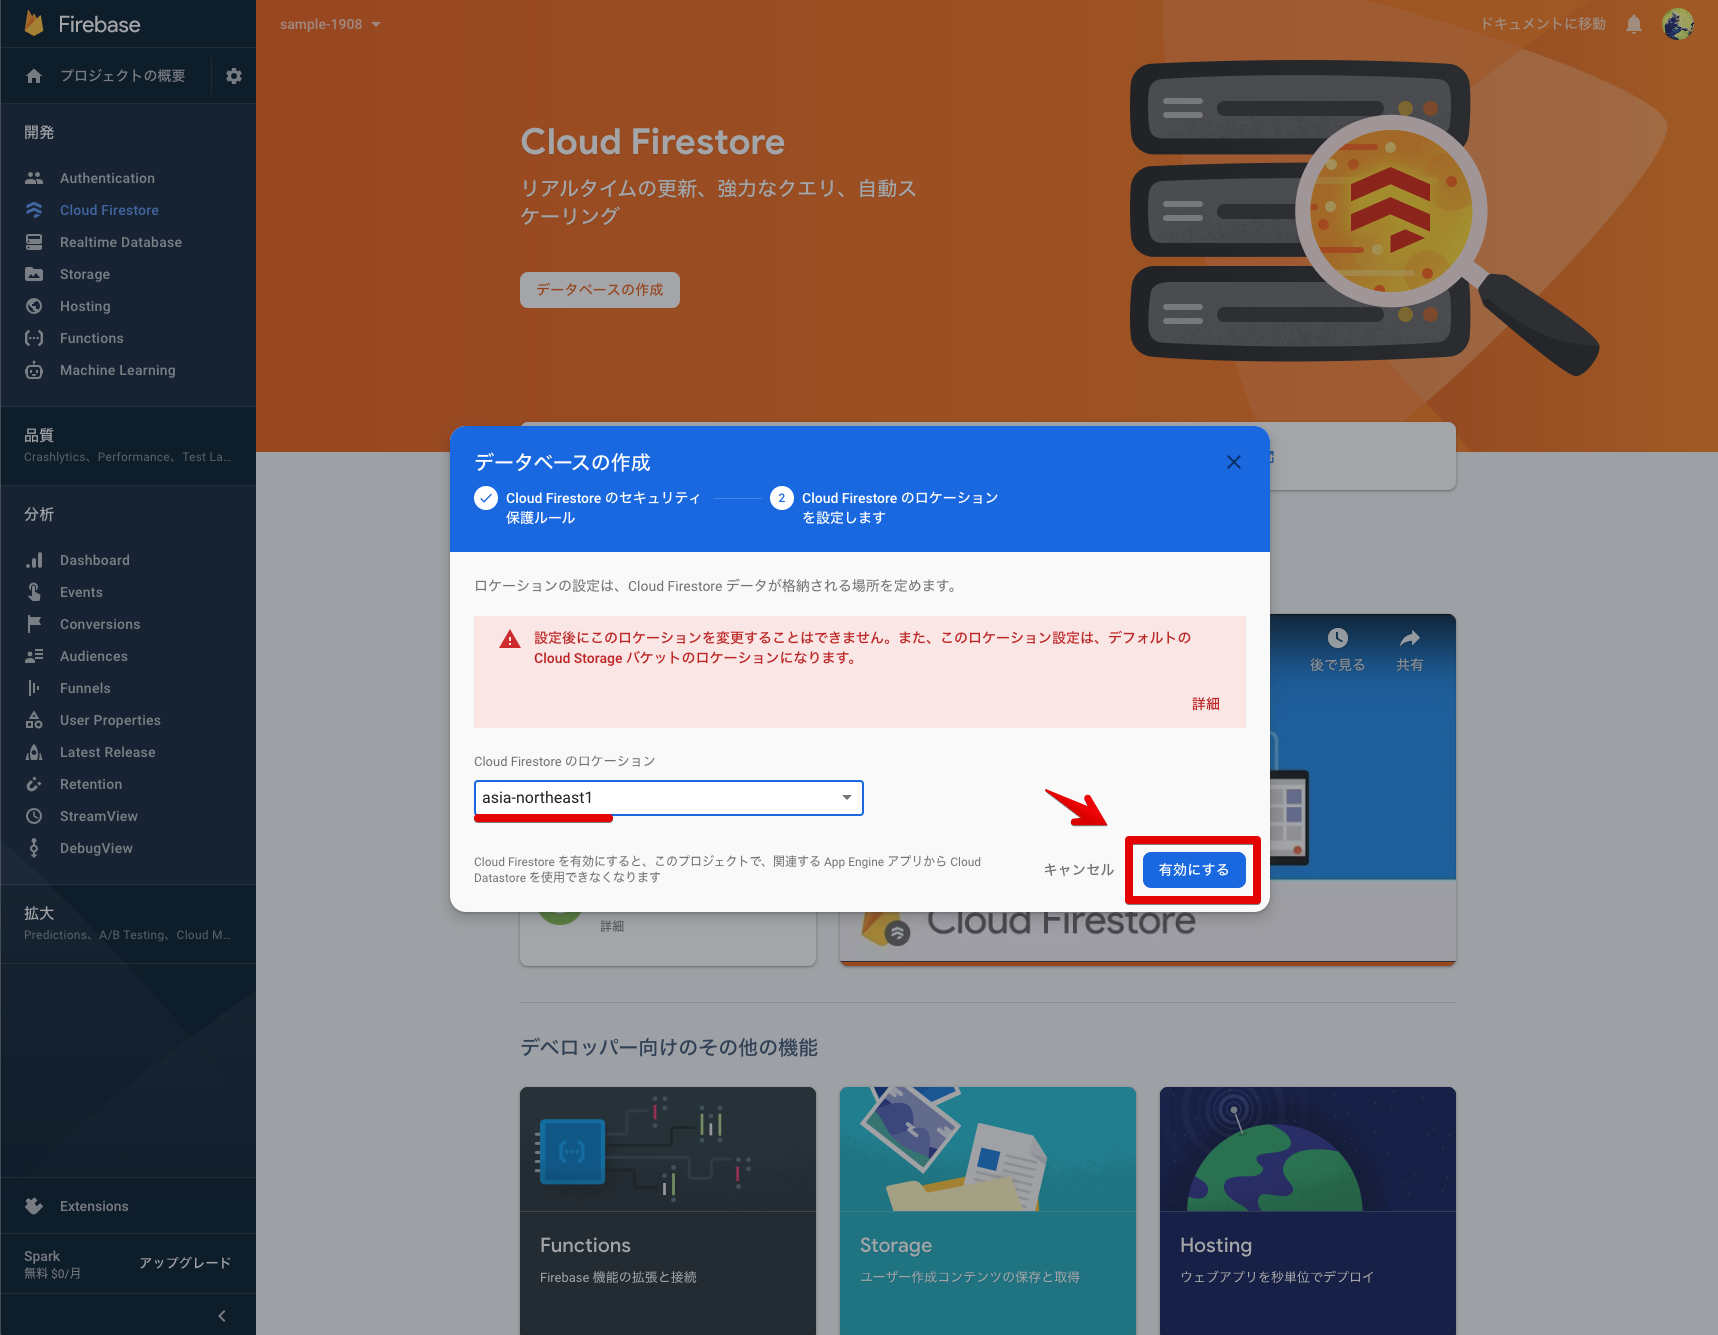
Task: Open the ドキュメントに移動 link
Action: [1543, 24]
